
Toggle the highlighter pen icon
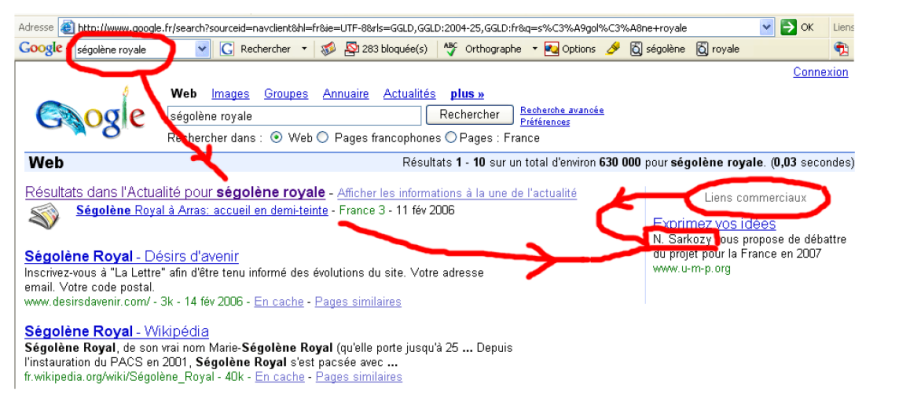[613, 49]
